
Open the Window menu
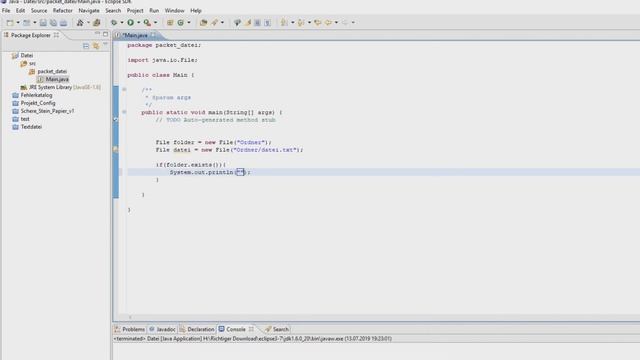click(174, 11)
